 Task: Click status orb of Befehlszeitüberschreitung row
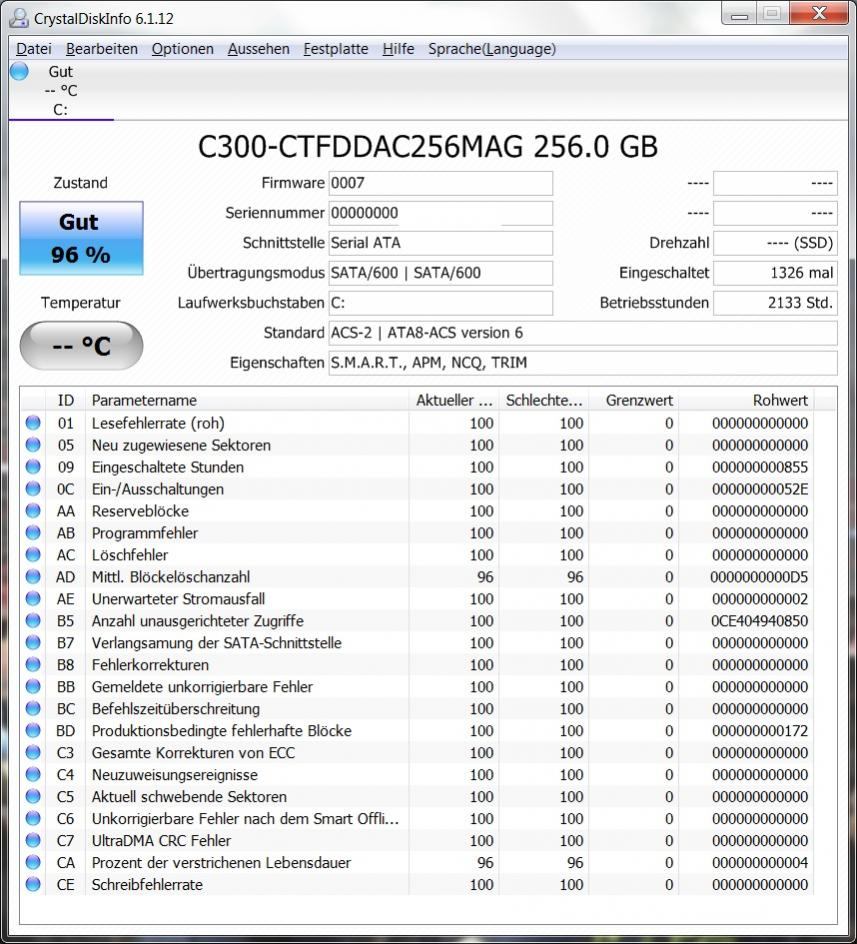(x=33, y=709)
